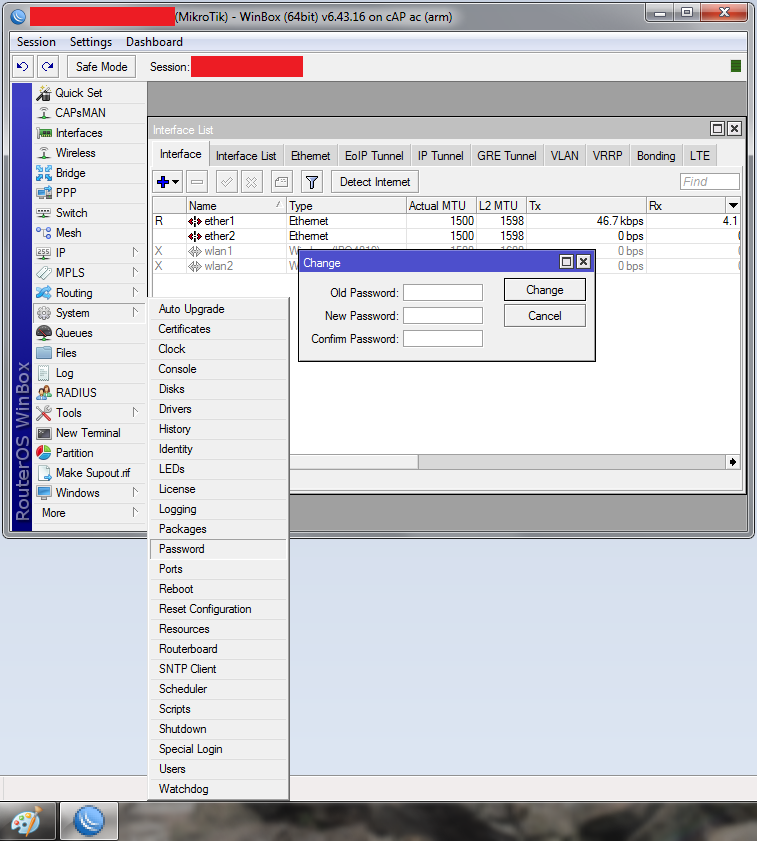
Task: Open Mesh from sidebar
Action: click(89, 233)
